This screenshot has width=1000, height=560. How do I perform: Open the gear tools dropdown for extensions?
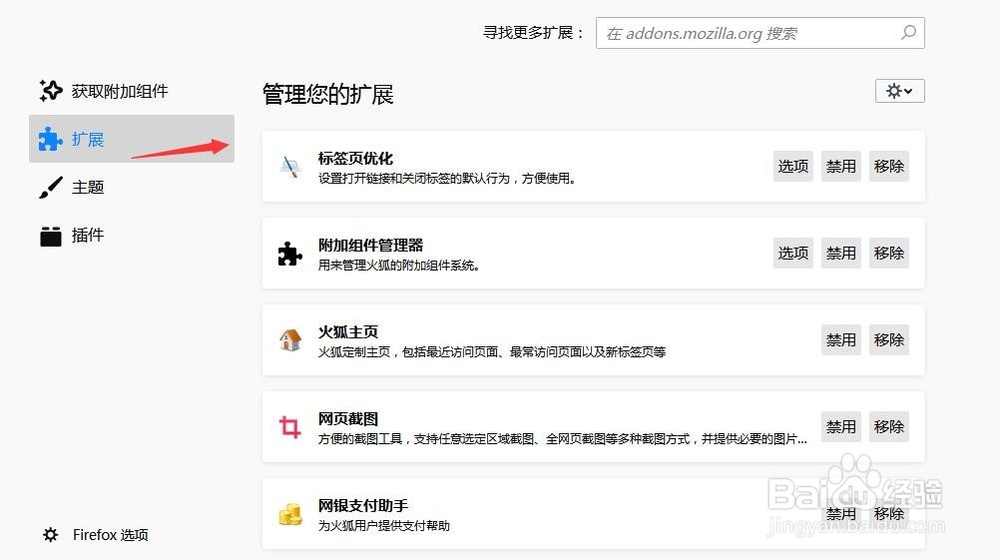pos(899,91)
